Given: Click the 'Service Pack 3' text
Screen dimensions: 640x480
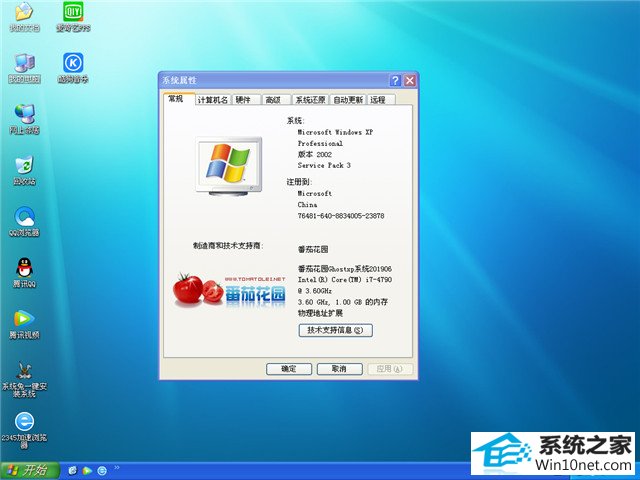Looking at the screenshot, I should point(324,165).
